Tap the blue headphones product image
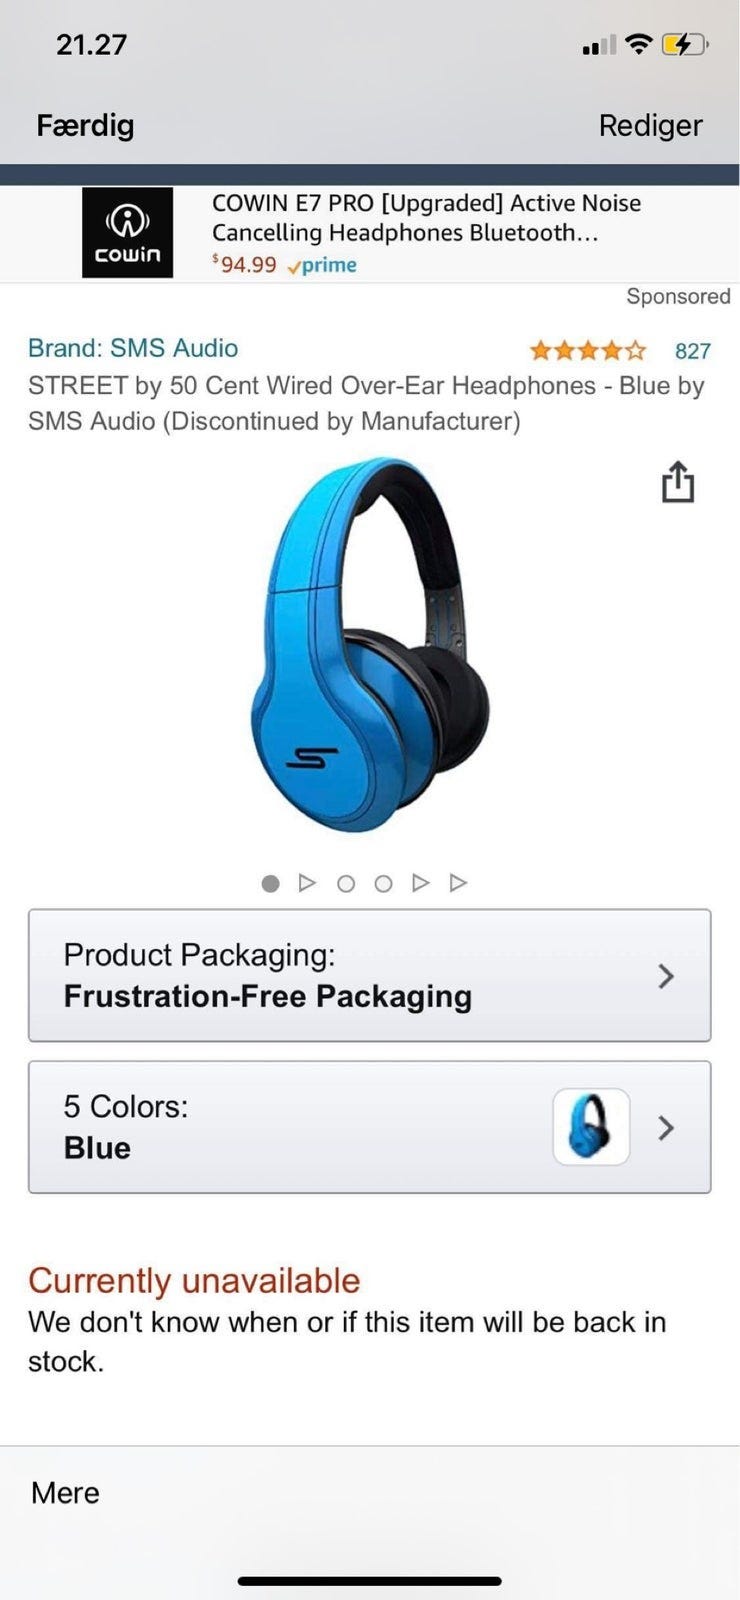This screenshot has height=1600, width=740. click(369, 645)
